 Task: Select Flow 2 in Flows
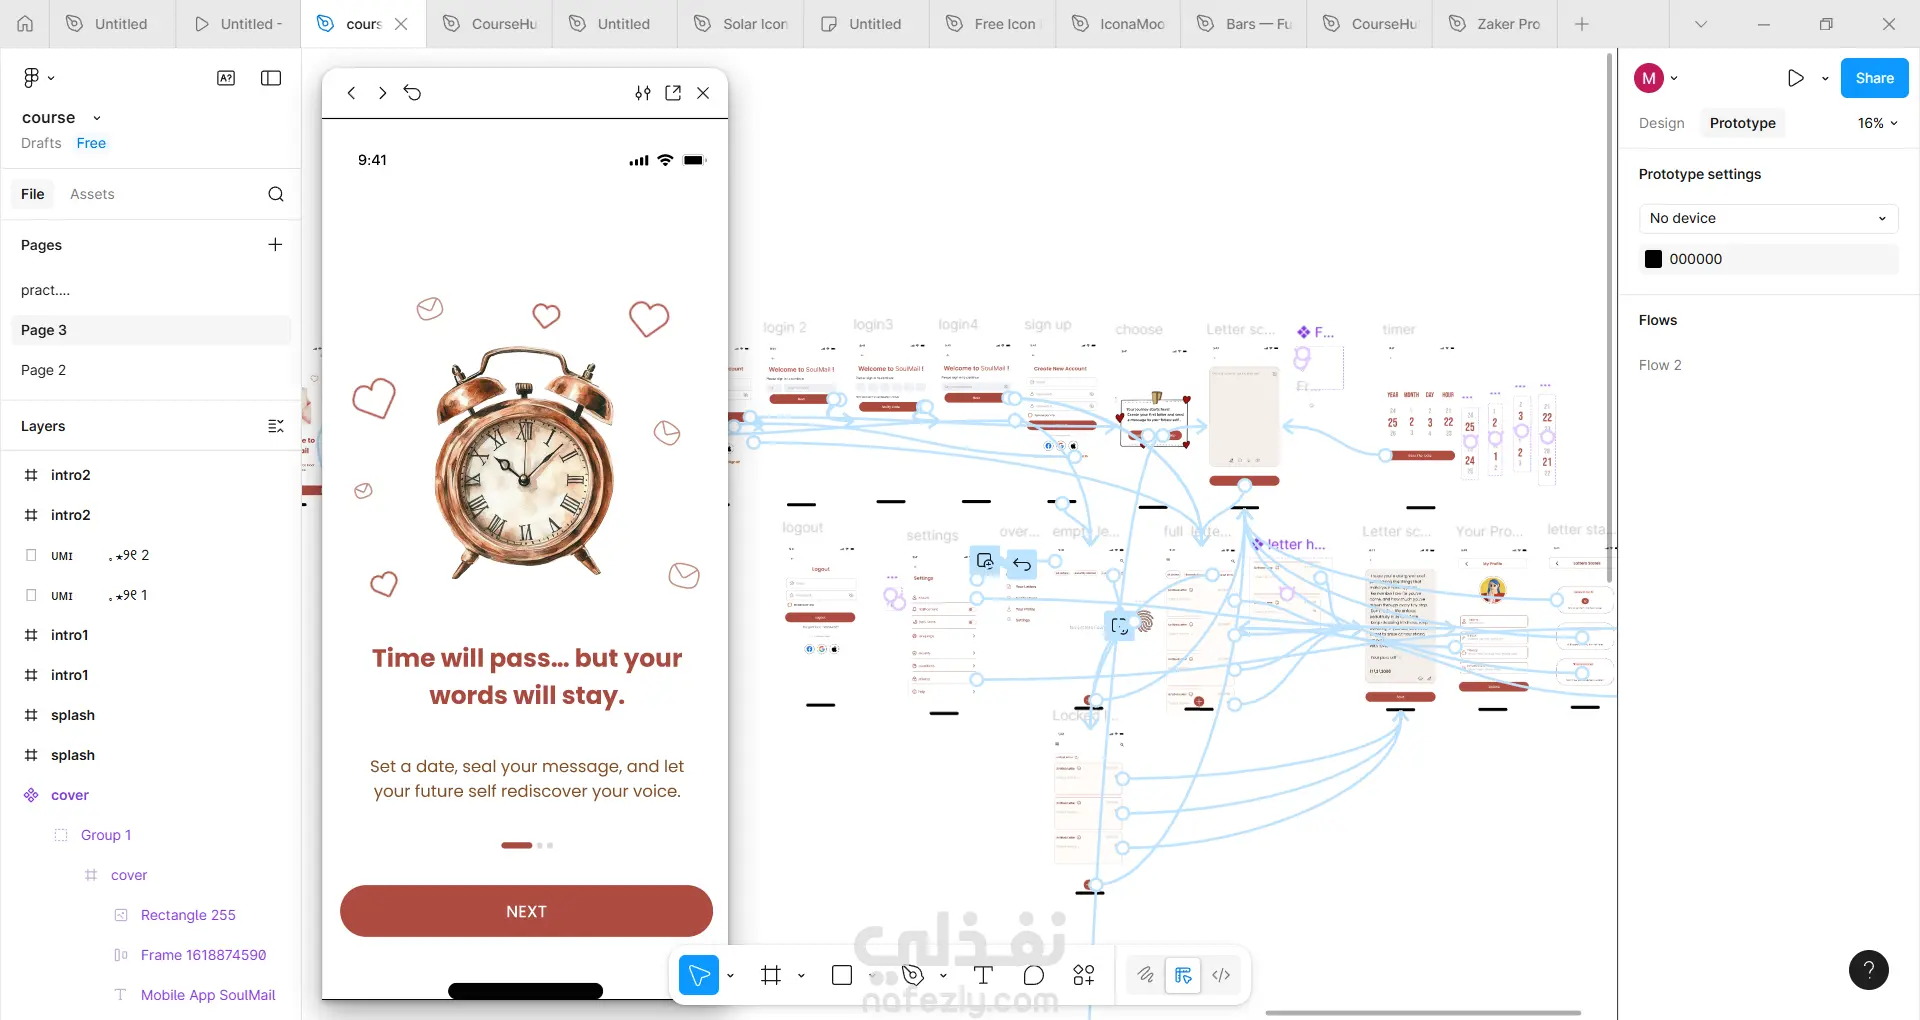(1660, 365)
